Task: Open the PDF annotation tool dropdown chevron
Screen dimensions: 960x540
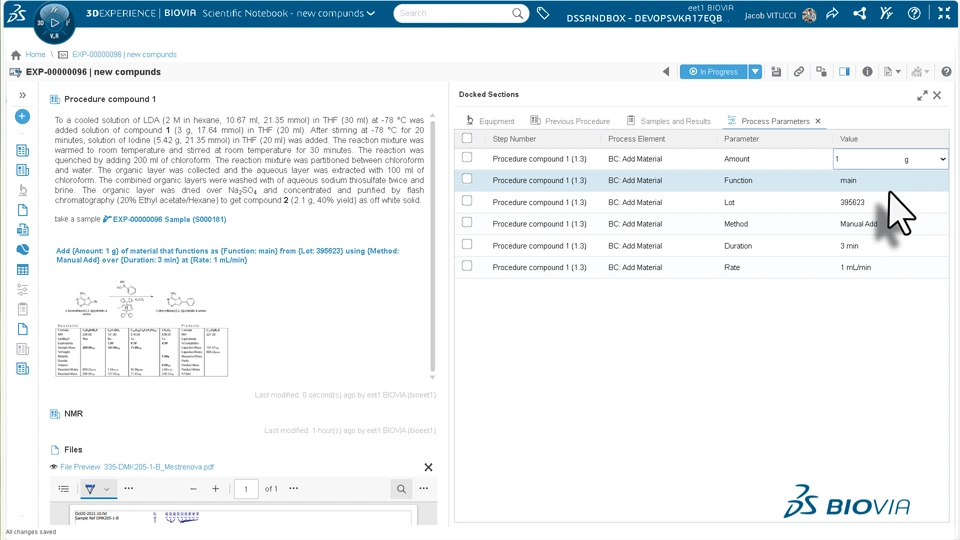Action: [107, 489]
